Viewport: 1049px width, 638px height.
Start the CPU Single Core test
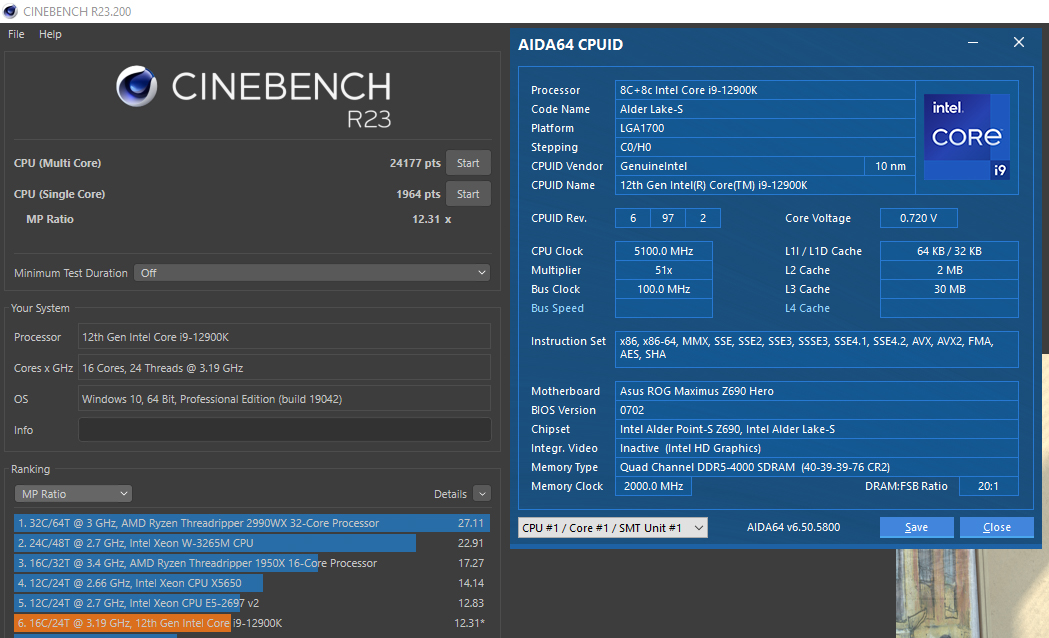(x=468, y=194)
